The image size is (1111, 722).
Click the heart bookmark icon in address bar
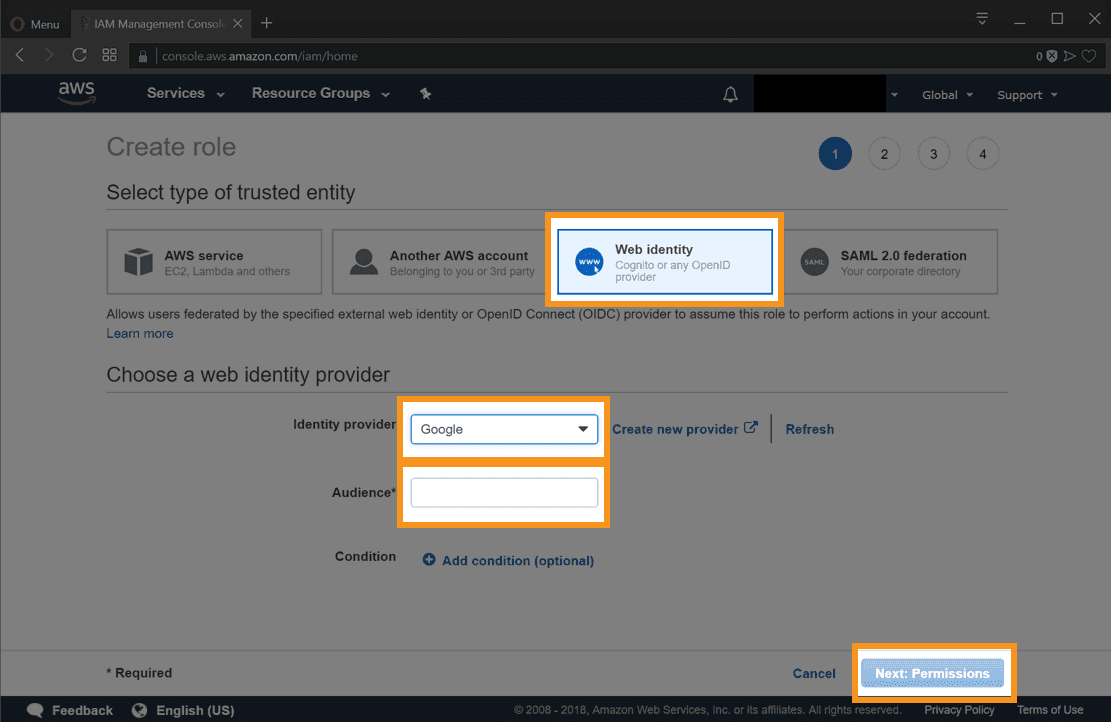[1089, 57]
